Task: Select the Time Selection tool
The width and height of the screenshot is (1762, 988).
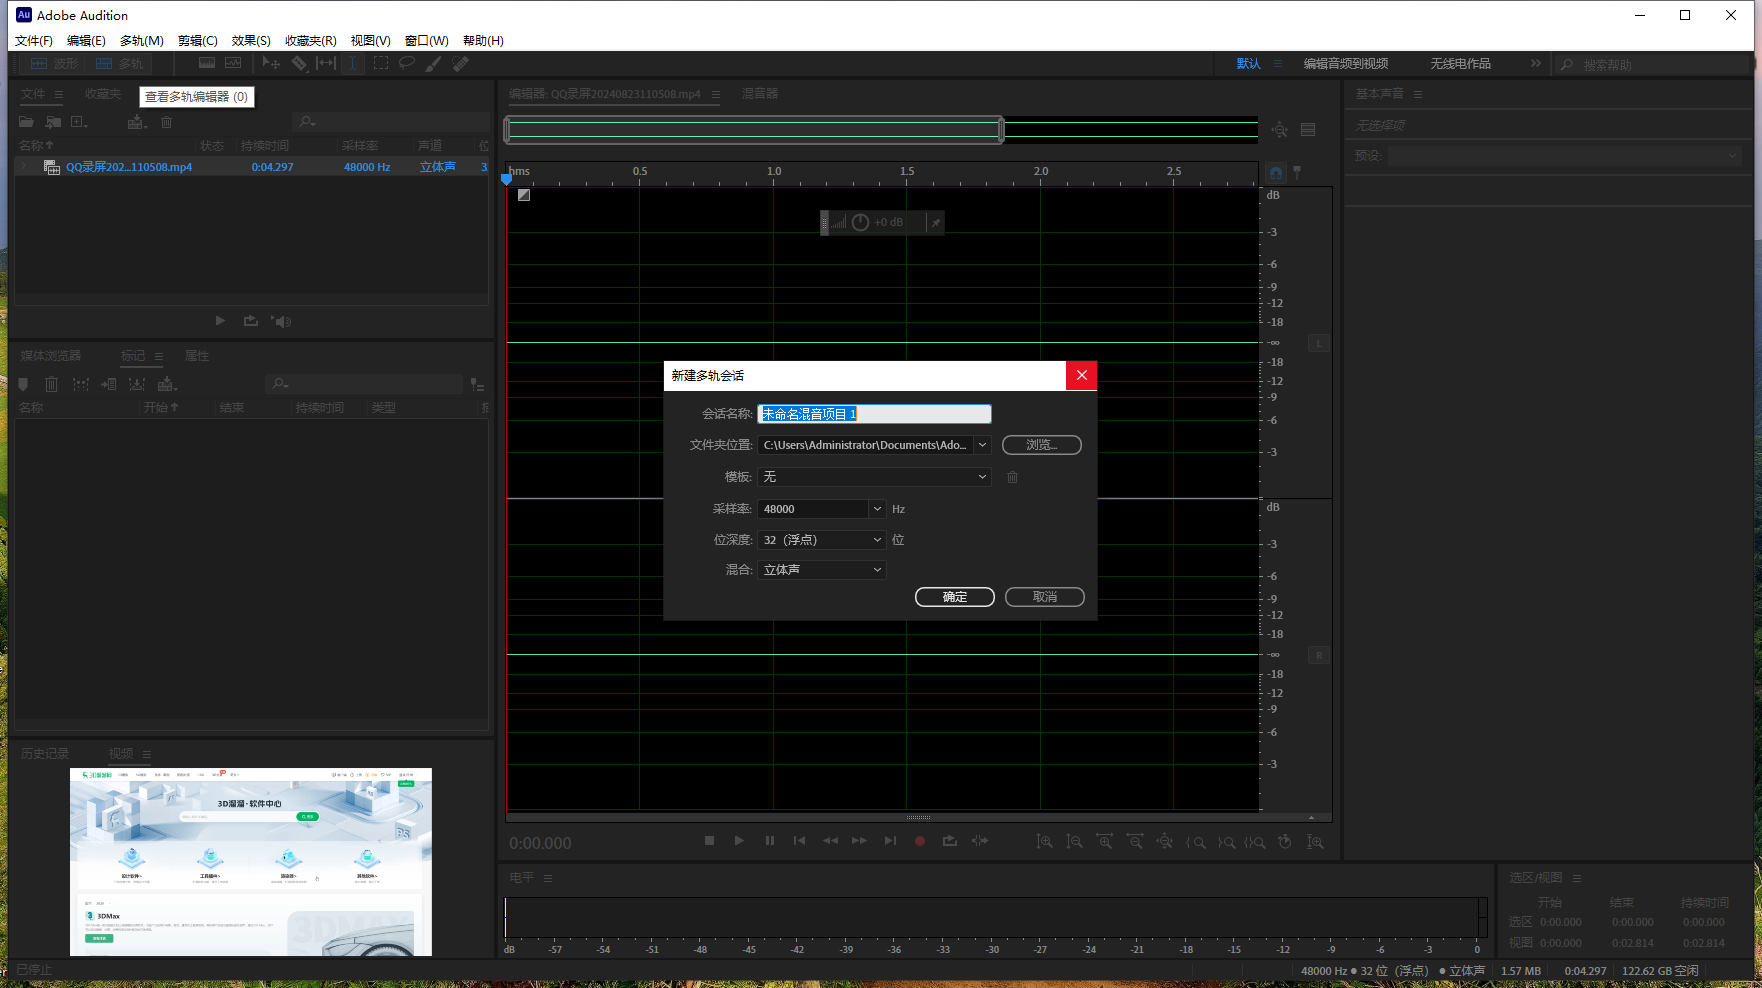Action: point(353,63)
